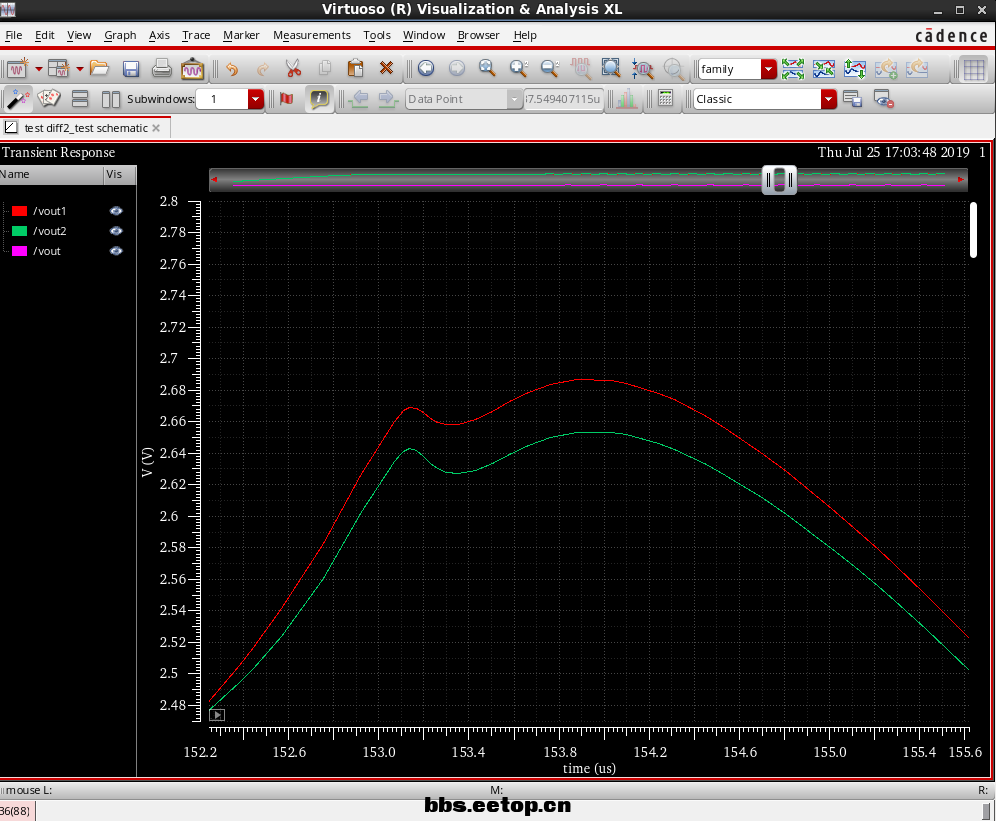The width and height of the screenshot is (996, 821).
Task: Open the new graph window dropdown arrow
Action: coord(39,69)
